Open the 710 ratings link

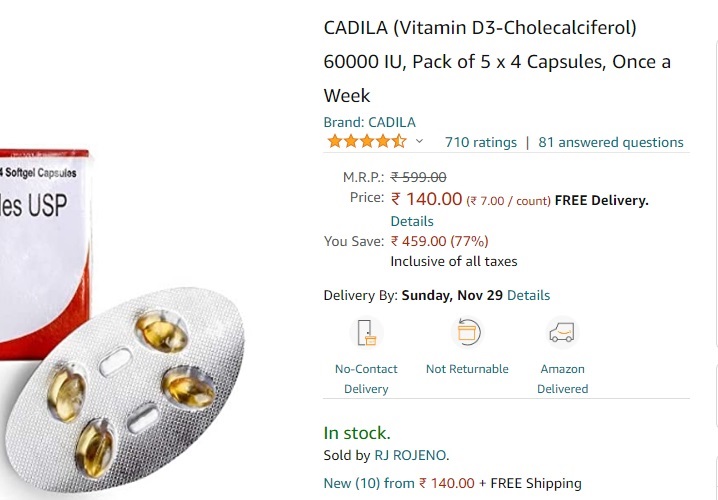(480, 142)
